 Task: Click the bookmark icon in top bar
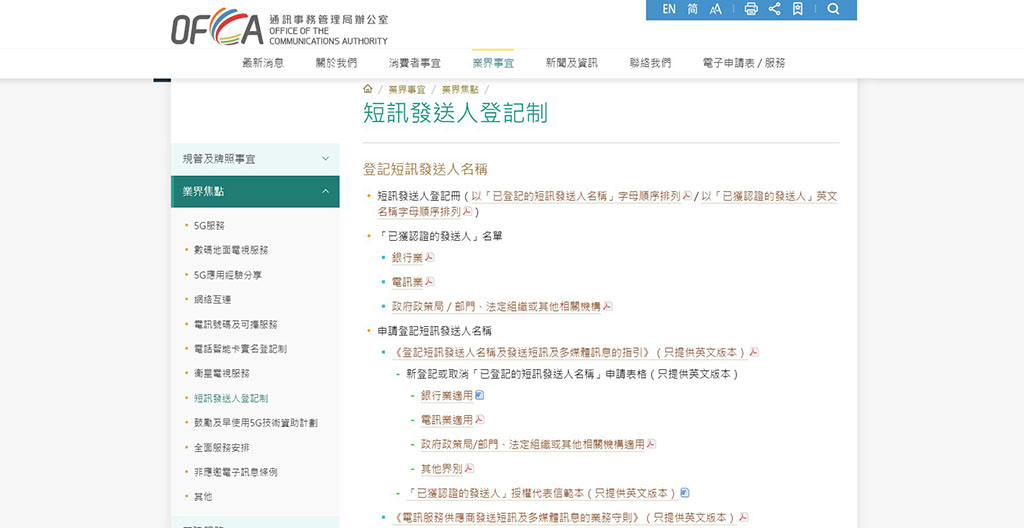pyautogui.click(x=797, y=9)
